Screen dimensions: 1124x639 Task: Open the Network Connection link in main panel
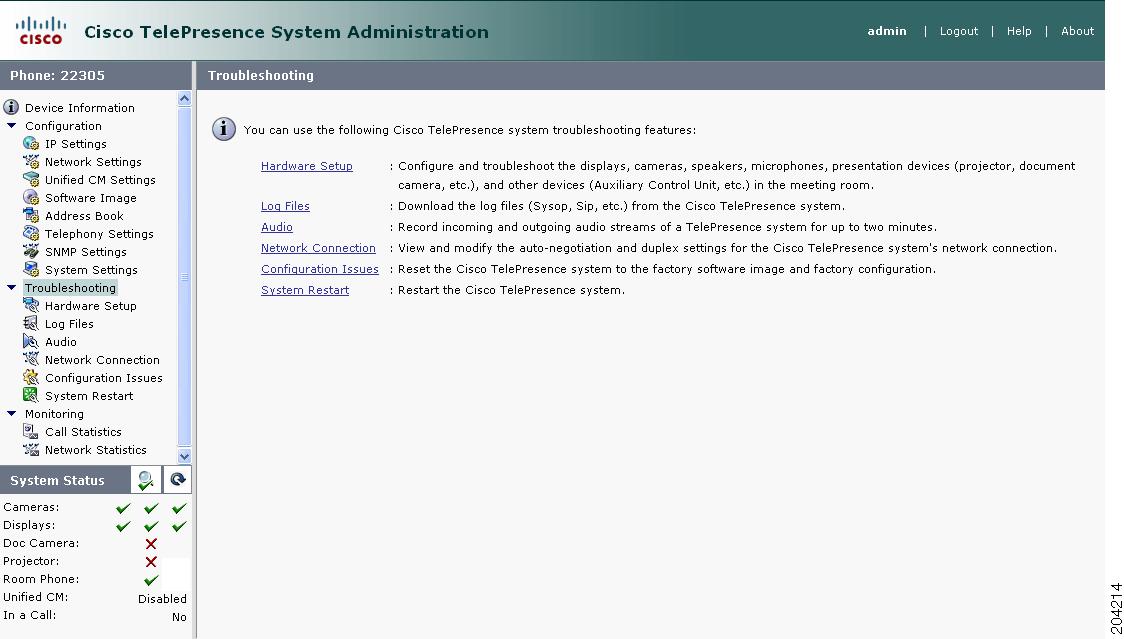tap(318, 247)
